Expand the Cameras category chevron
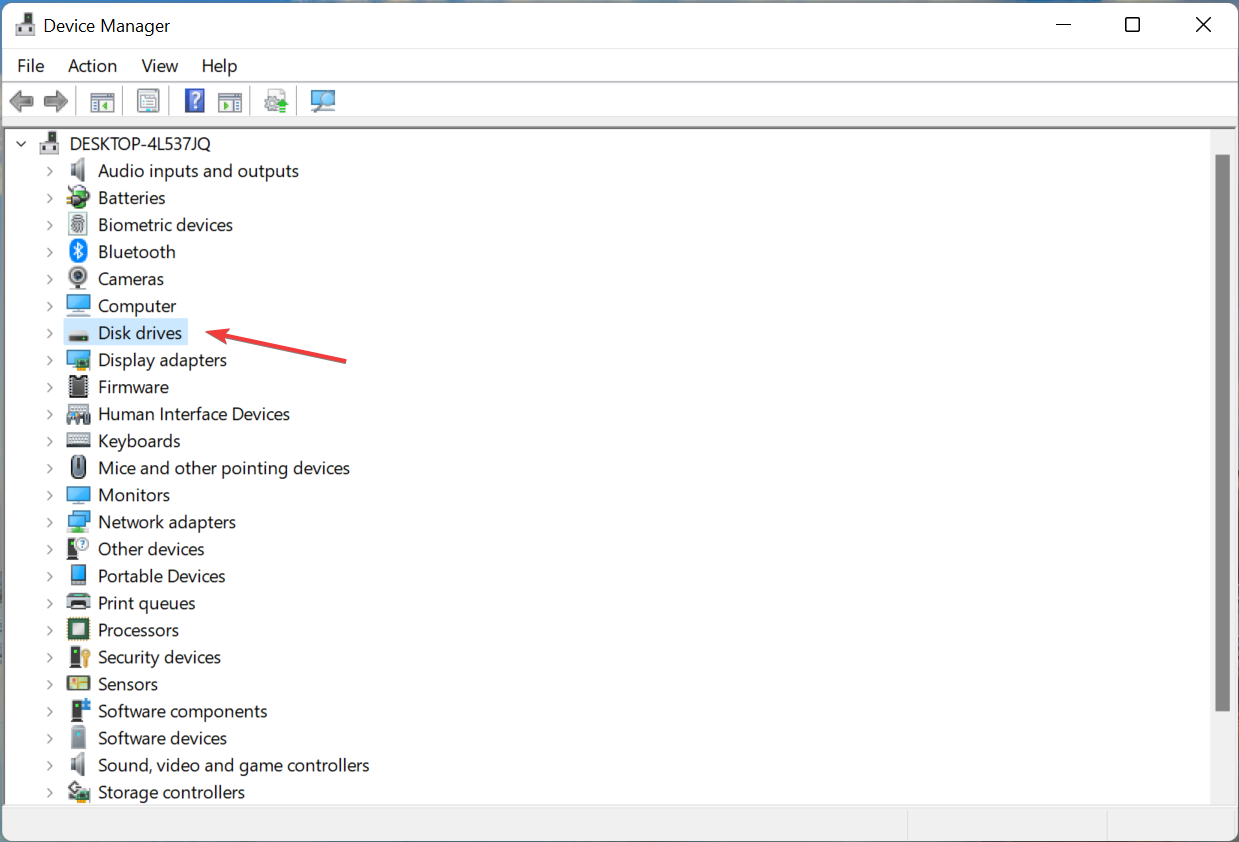1239x842 pixels. [49, 279]
